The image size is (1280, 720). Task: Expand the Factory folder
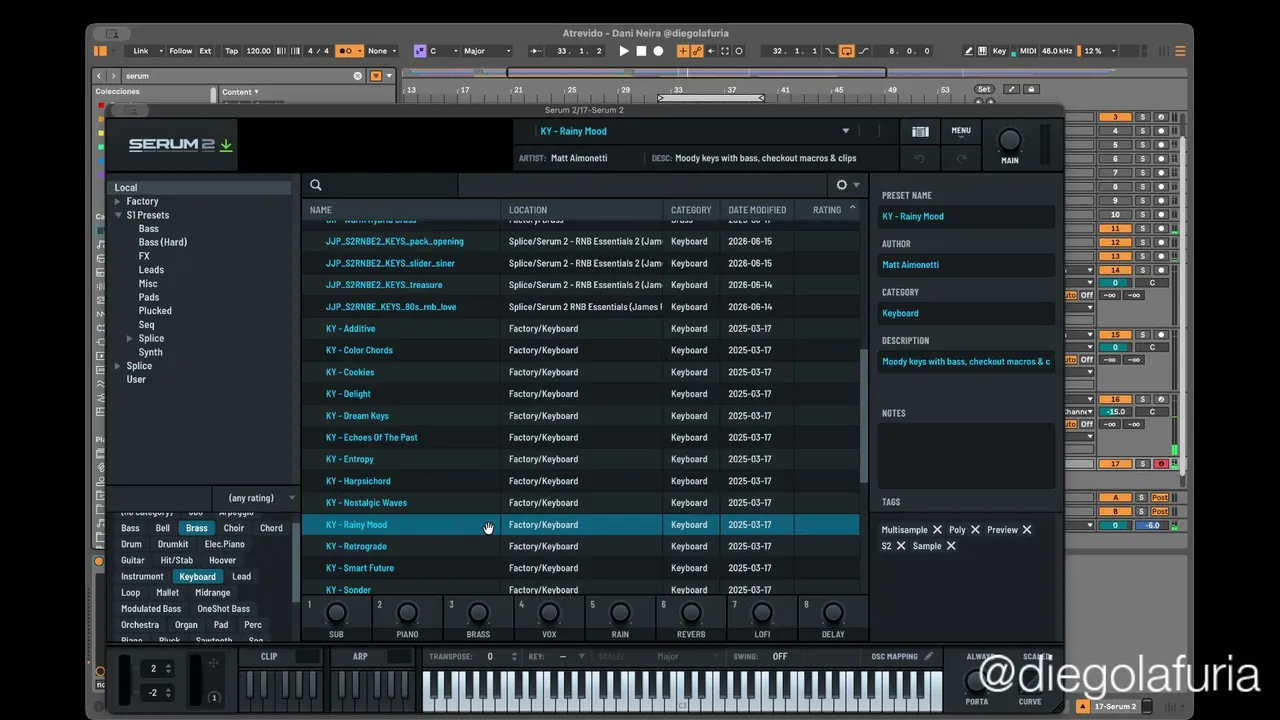click(118, 201)
